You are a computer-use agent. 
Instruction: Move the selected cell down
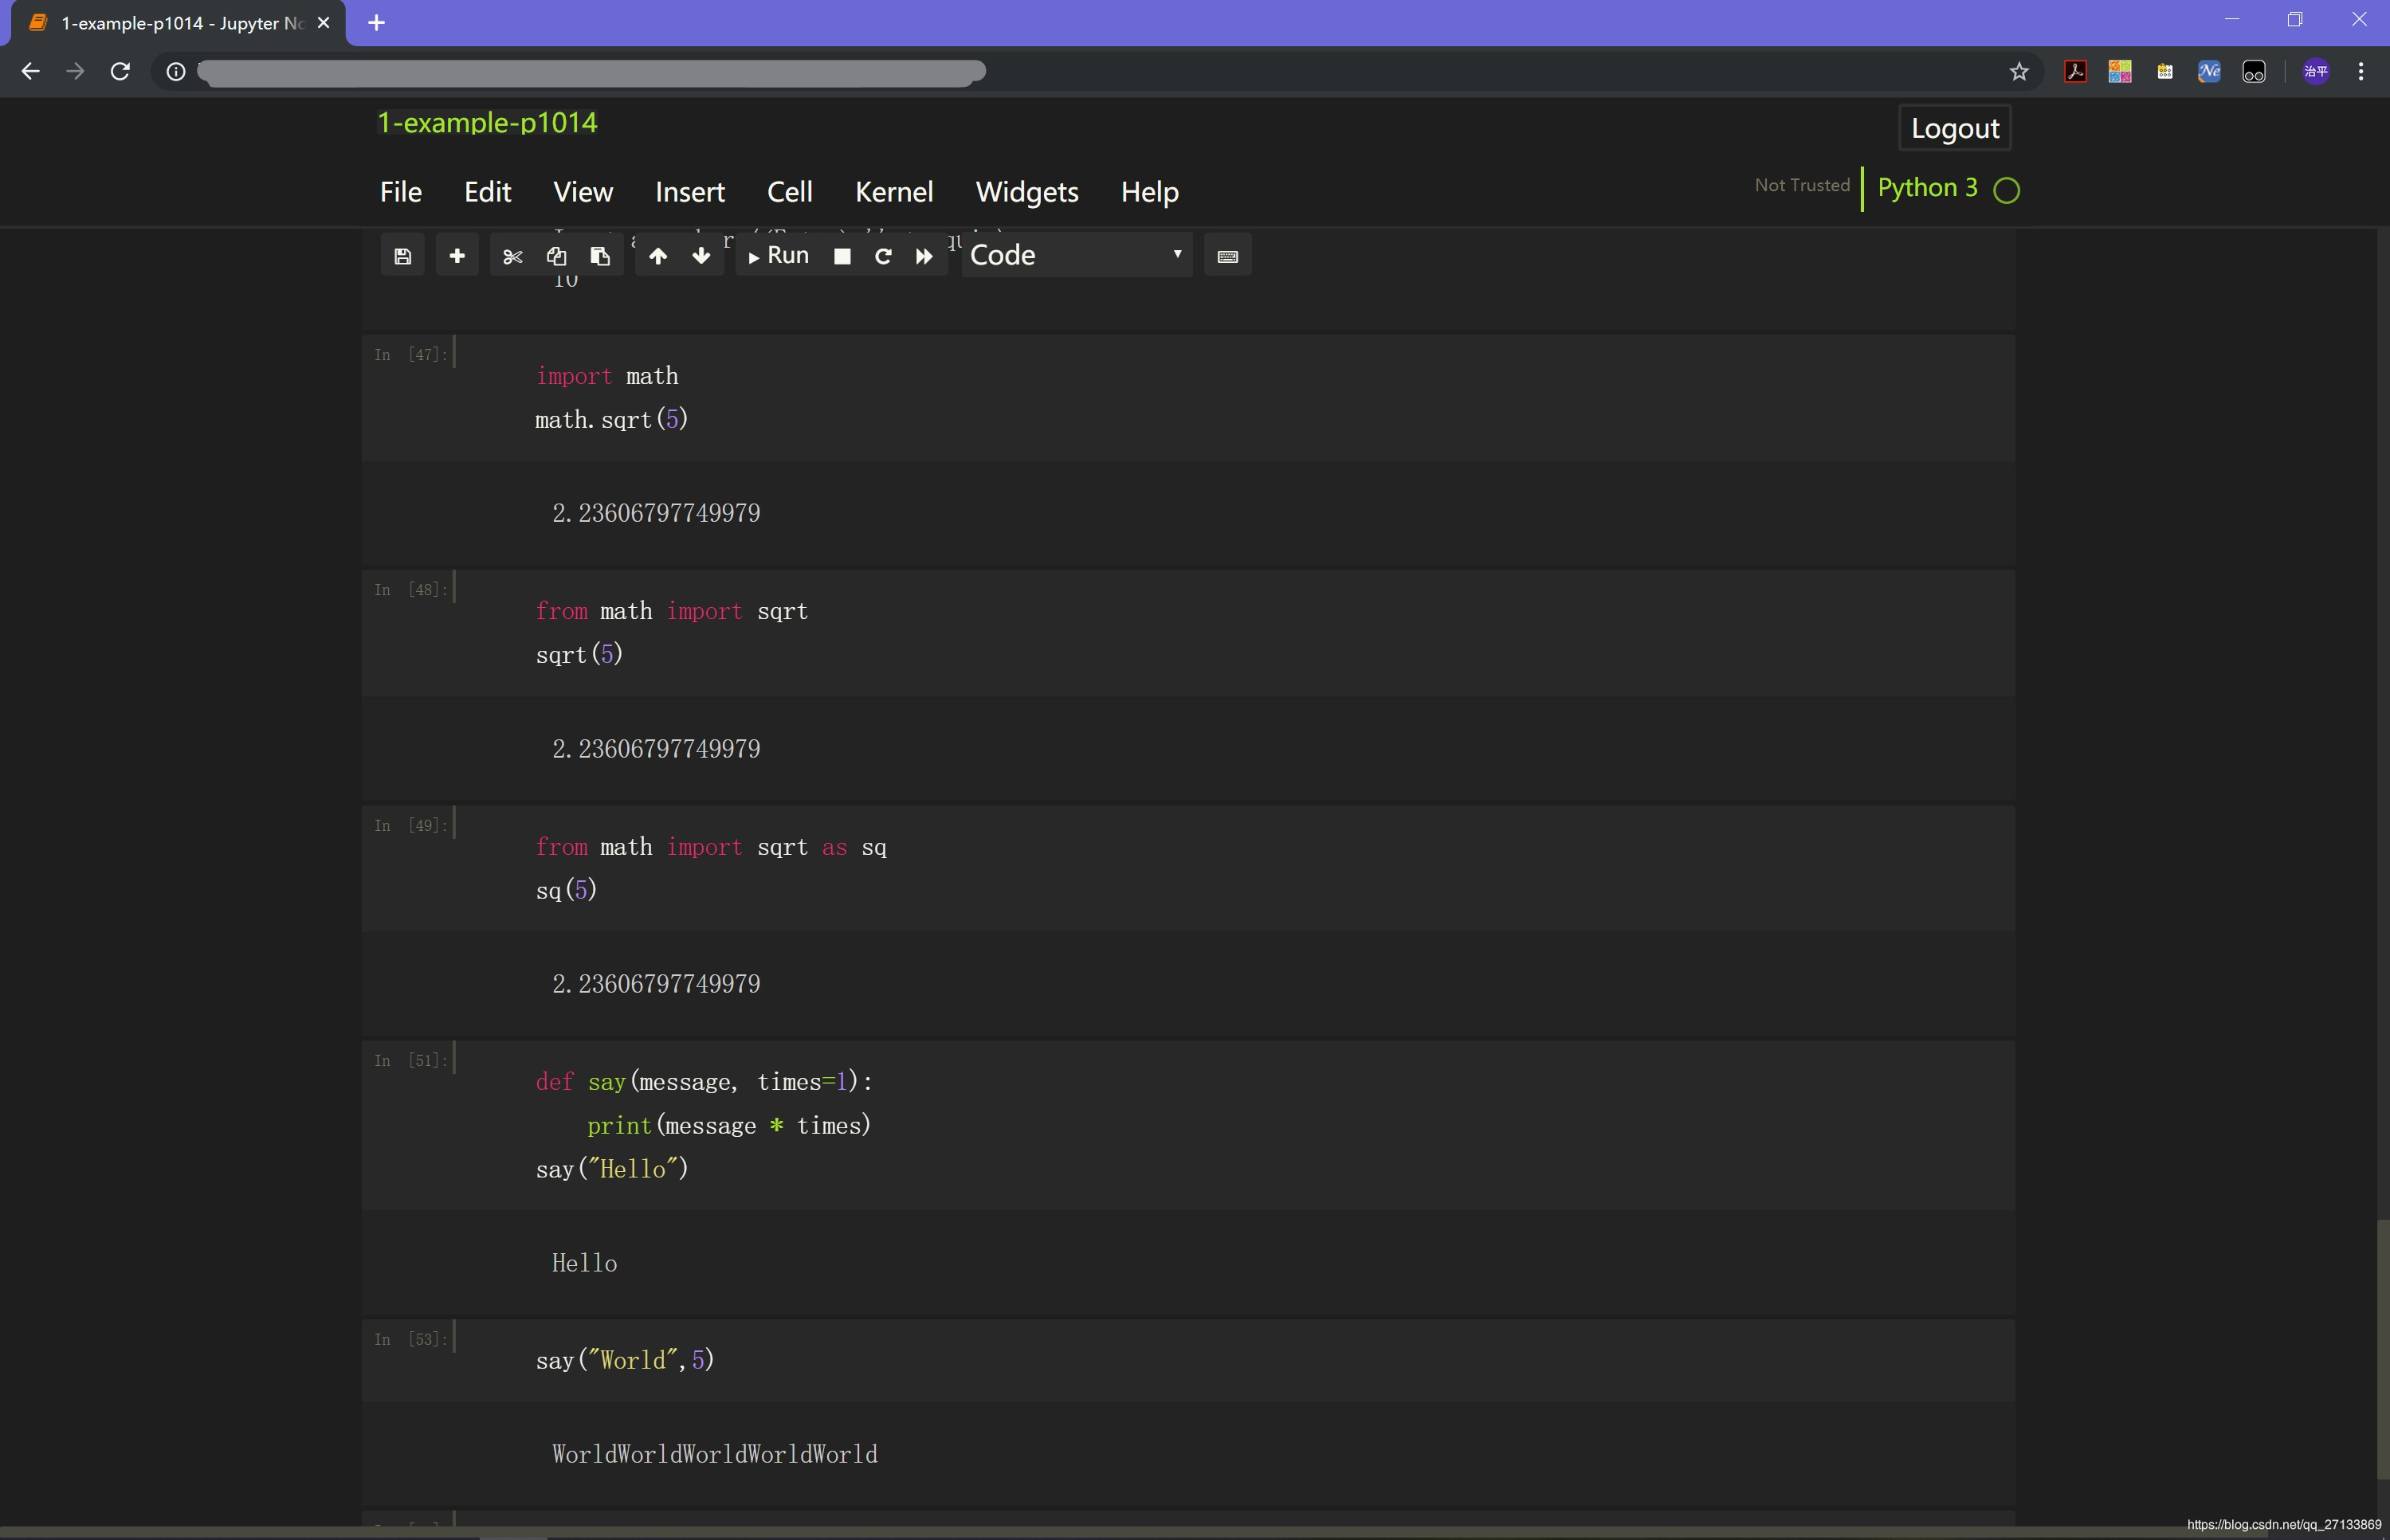(x=701, y=257)
